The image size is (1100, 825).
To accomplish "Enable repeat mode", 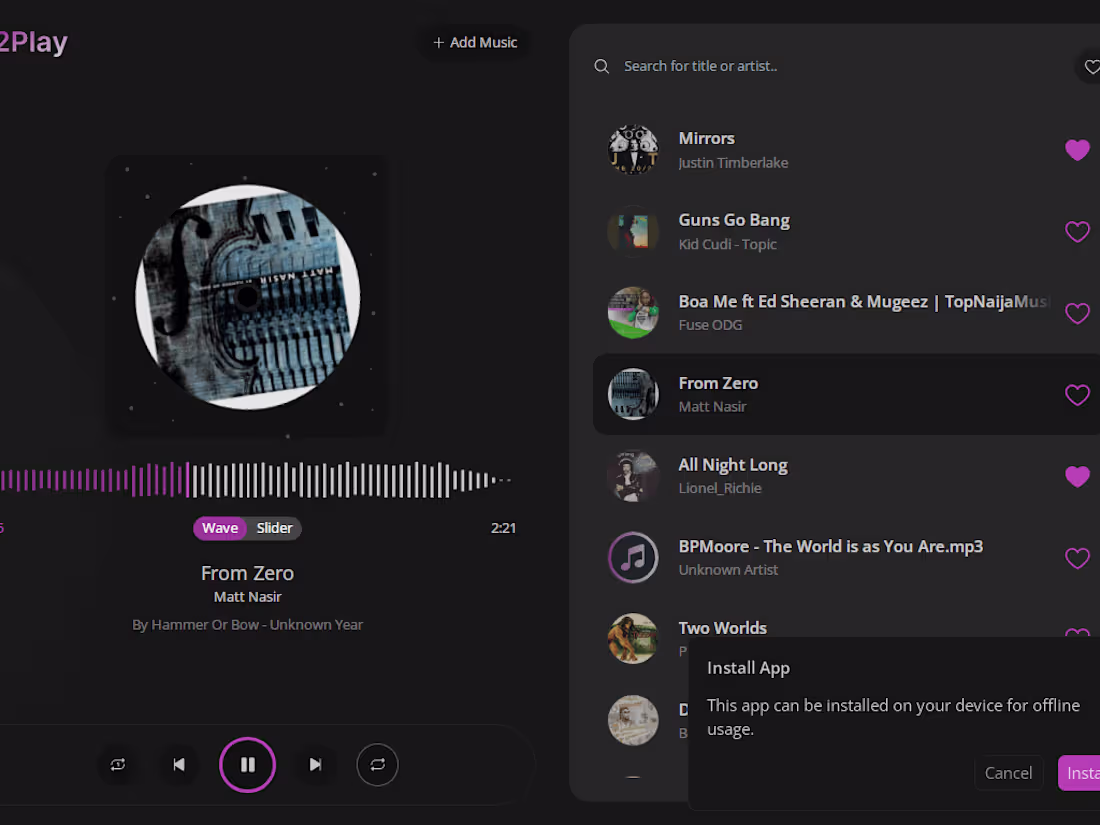I will coord(117,764).
